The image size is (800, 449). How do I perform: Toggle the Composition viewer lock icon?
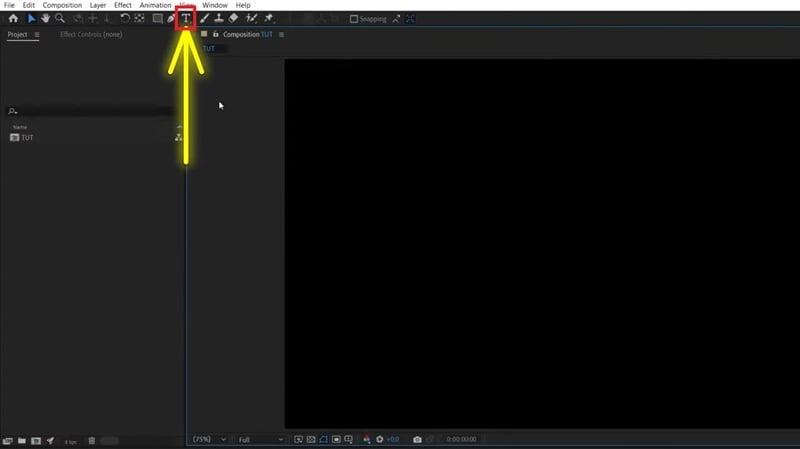pyautogui.click(x=216, y=34)
